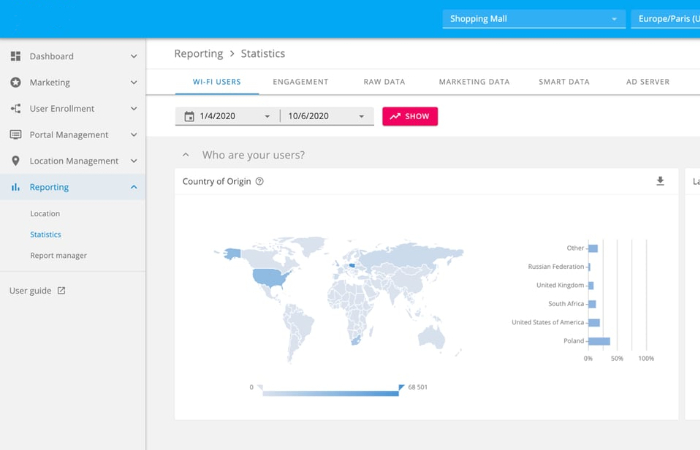
Task: Collapse the 'Who are your users?' section
Action: click(x=186, y=155)
